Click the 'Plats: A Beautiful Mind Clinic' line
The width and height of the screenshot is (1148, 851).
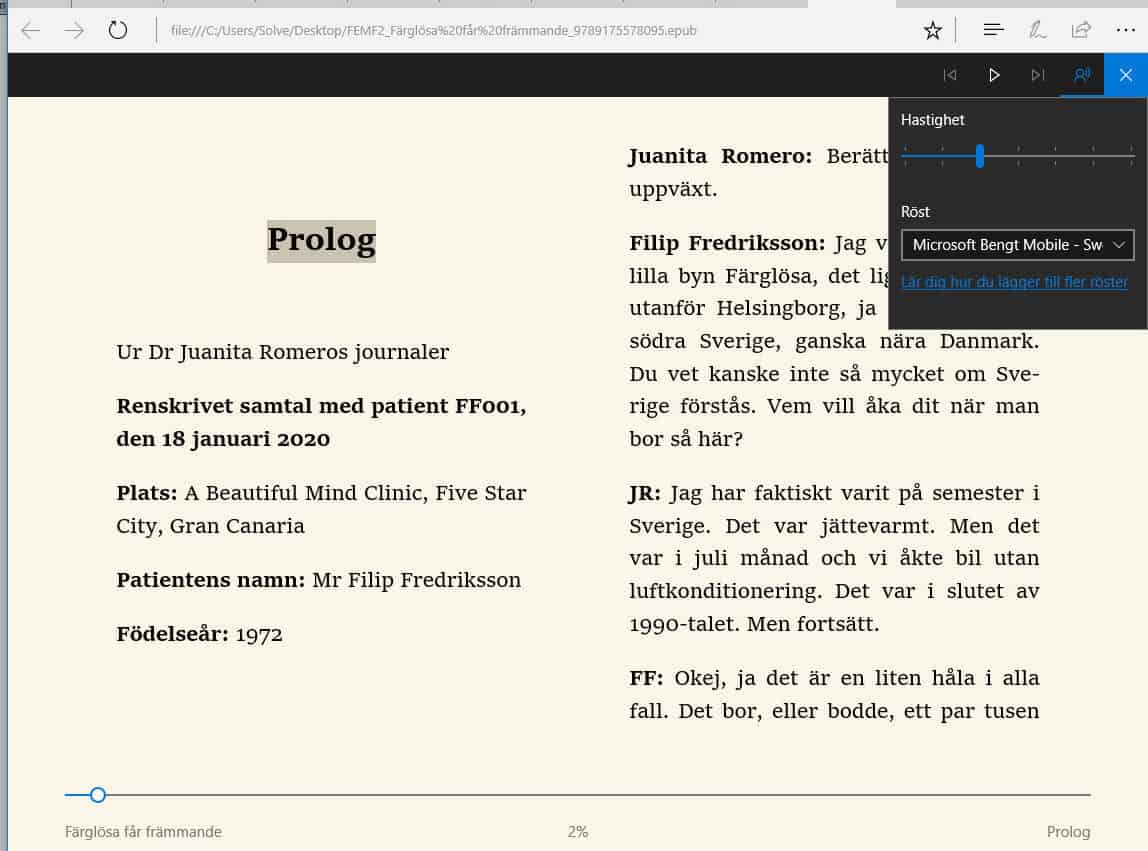(x=321, y=509)
